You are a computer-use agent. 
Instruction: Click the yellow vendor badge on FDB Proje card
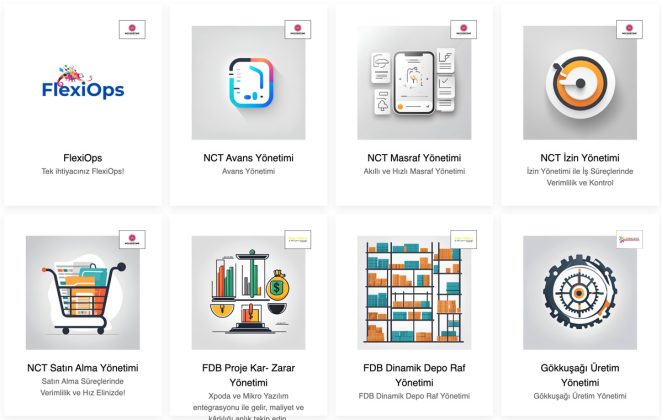coord(298,239)
